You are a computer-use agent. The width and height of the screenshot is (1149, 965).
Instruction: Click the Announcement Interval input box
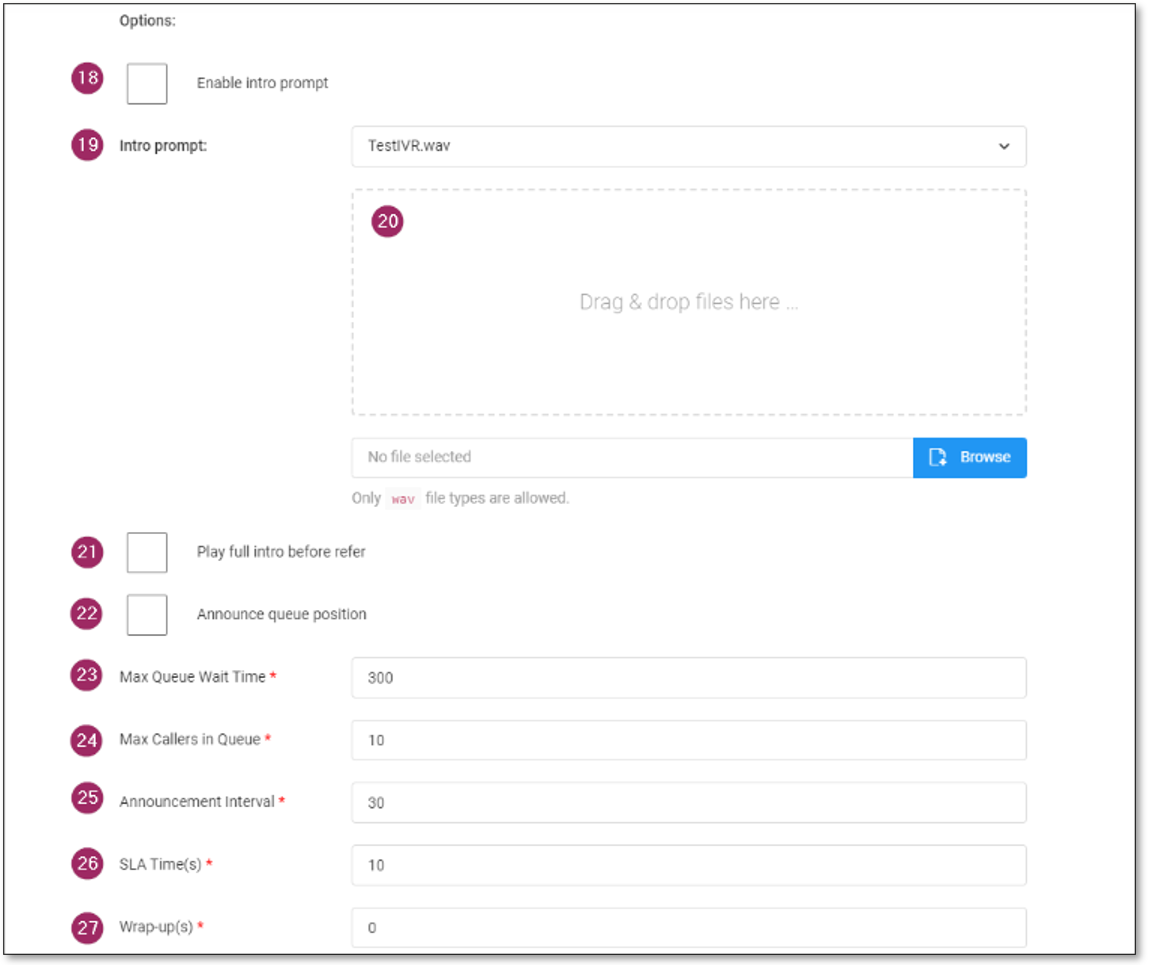click(688, 802)
